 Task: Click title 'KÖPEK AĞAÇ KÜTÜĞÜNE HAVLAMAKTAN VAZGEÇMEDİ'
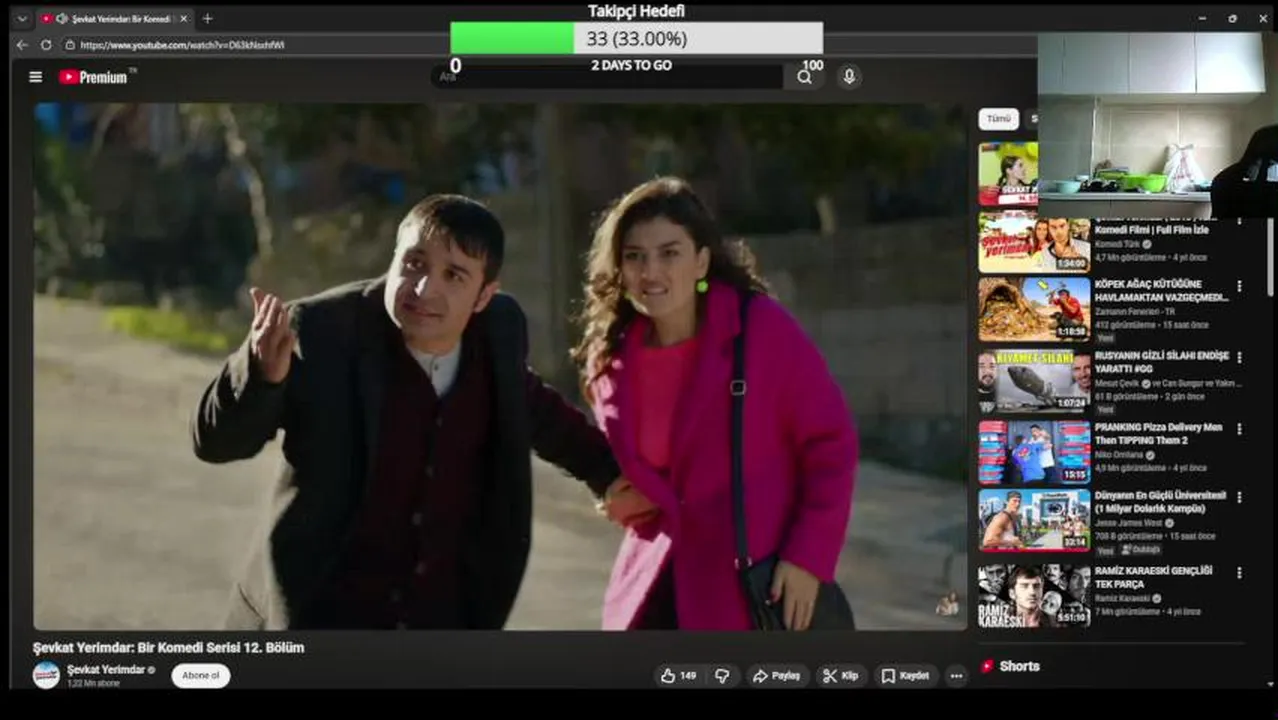[1161, 290]
